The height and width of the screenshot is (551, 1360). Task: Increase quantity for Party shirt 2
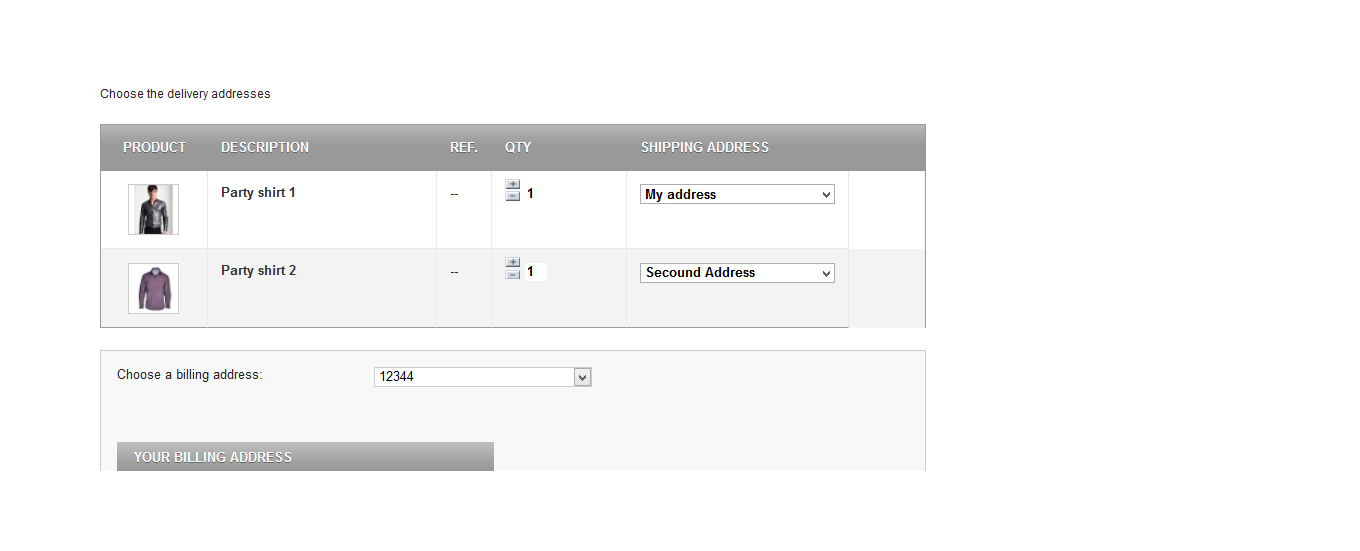click(x=513, y=262)
